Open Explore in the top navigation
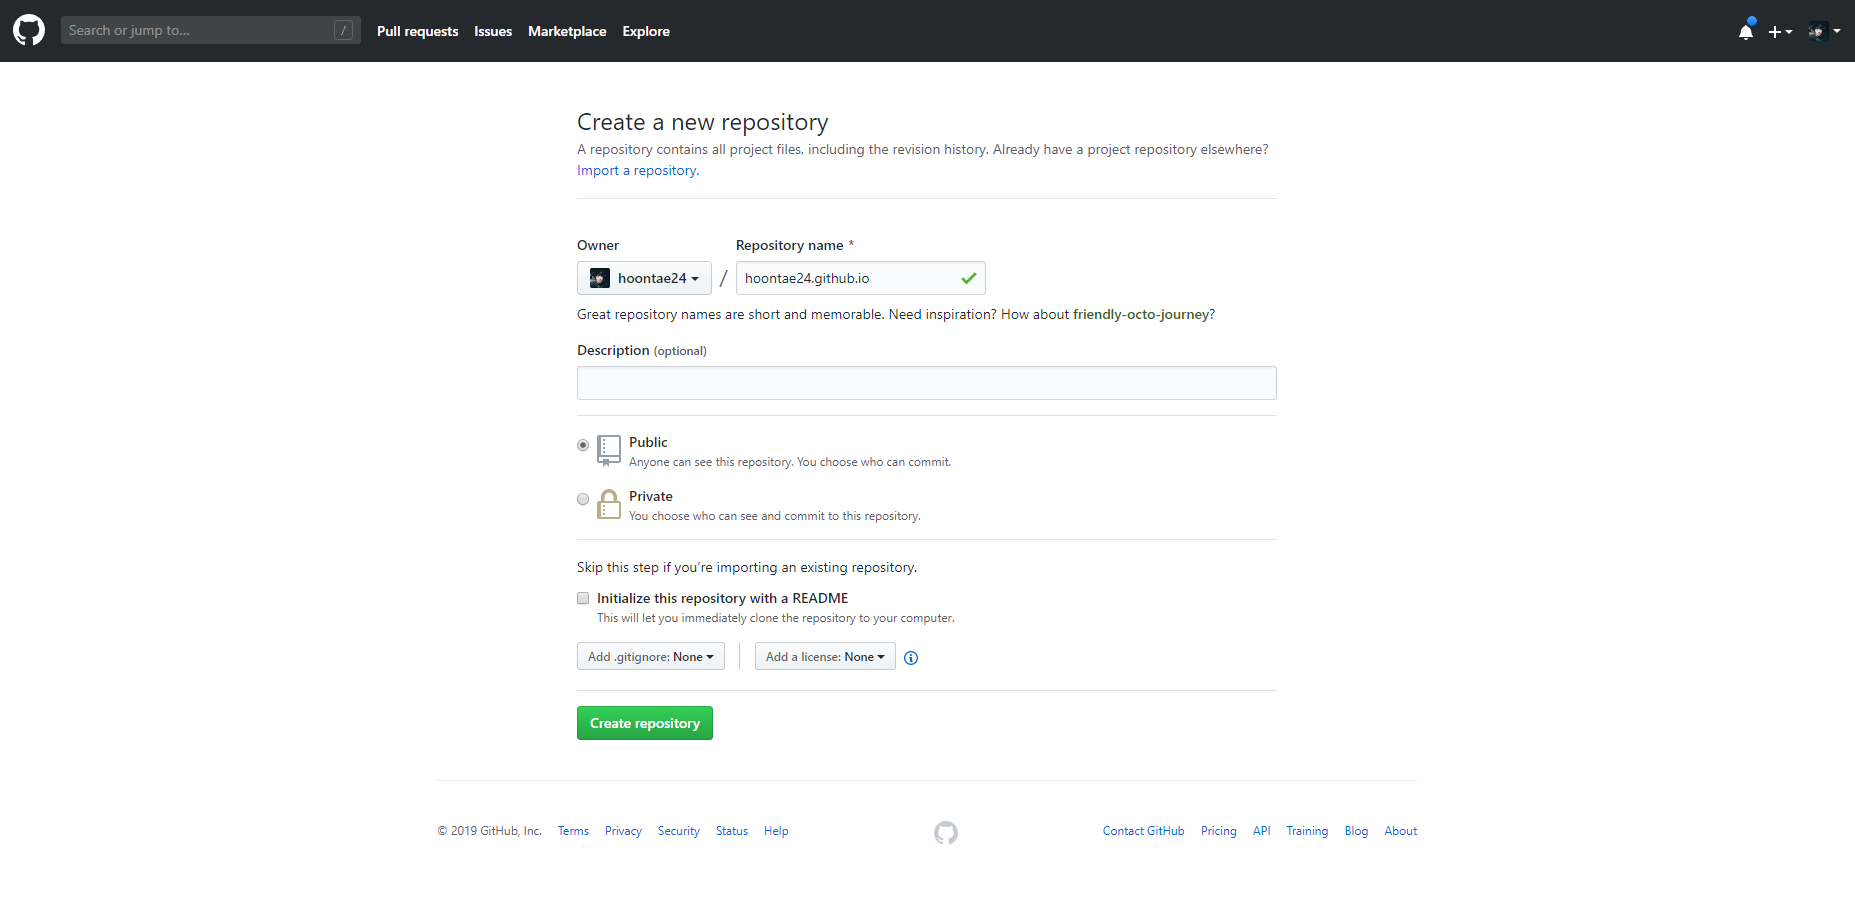1855x913 pixels. click(646, 31)
